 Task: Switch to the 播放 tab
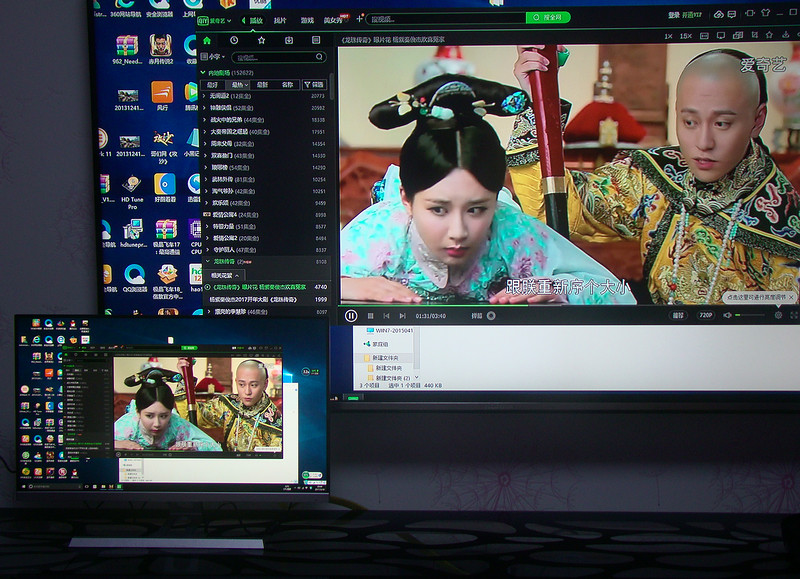(256, 20)
